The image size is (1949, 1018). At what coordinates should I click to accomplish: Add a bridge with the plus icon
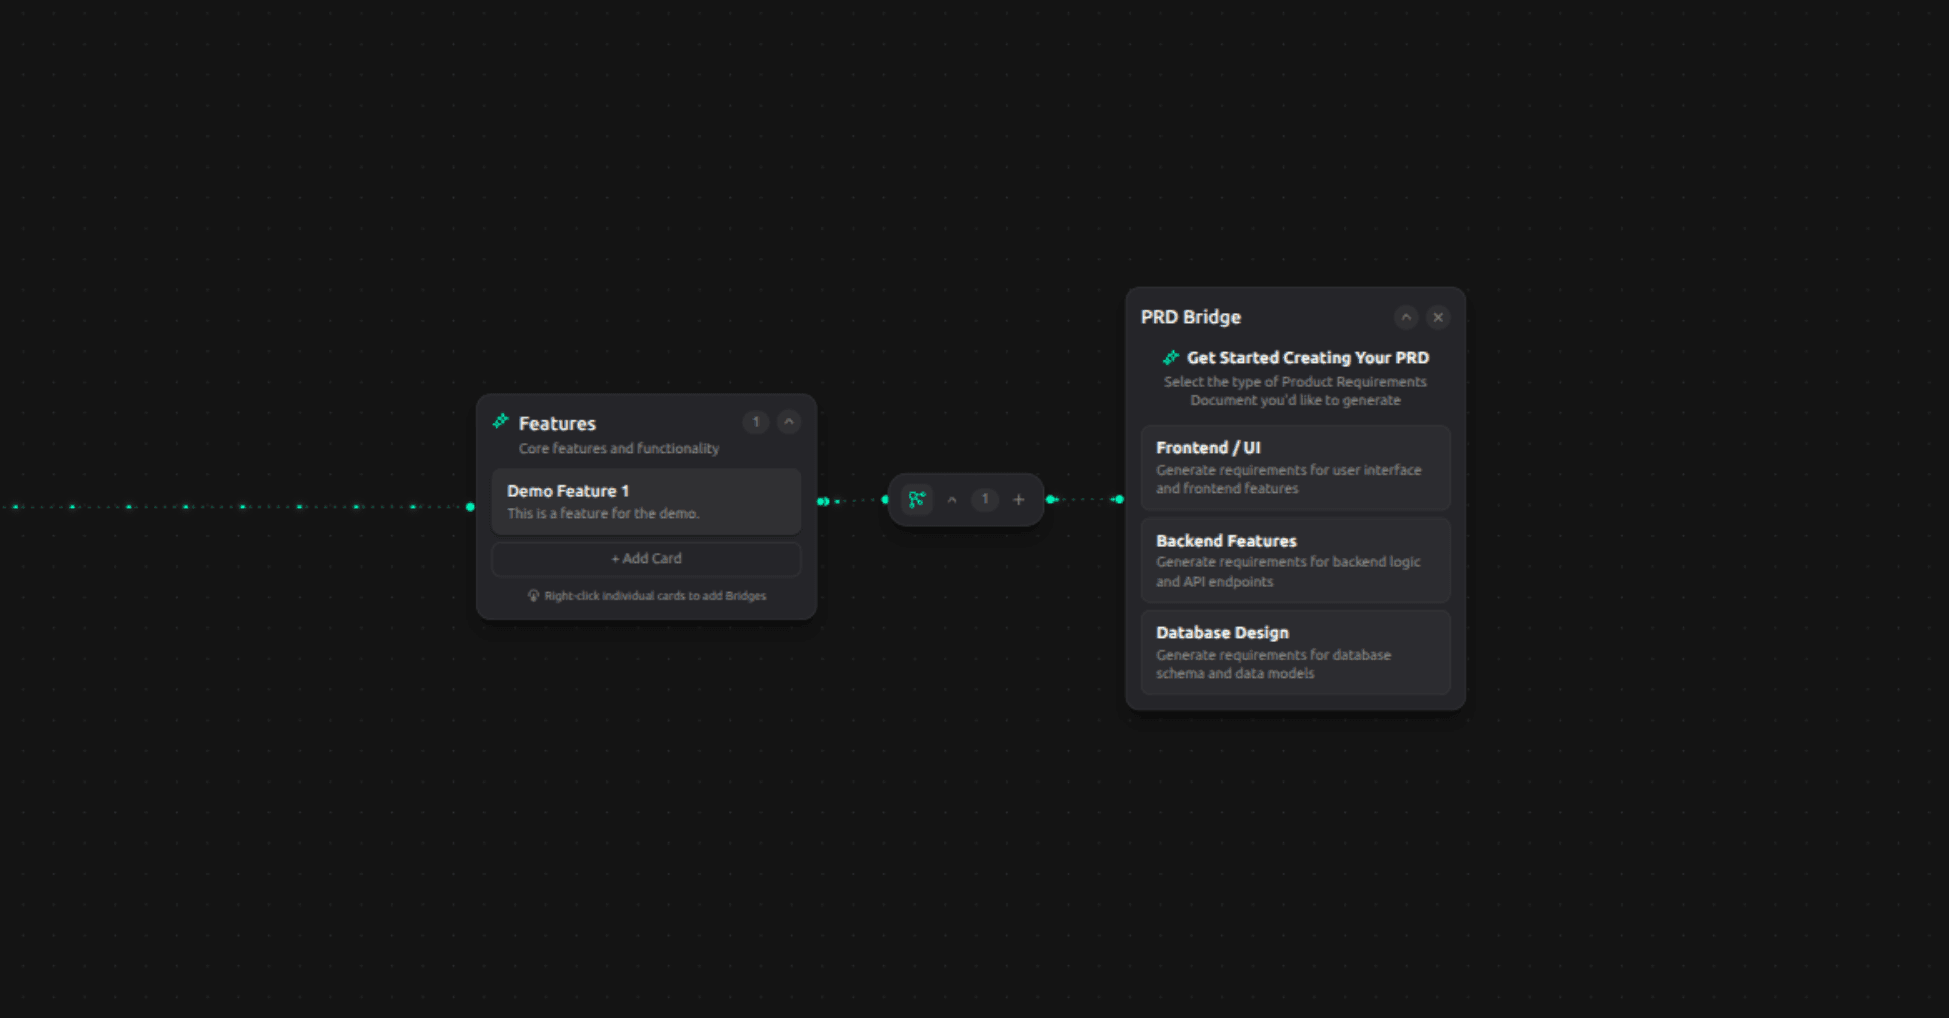pyautogui.click(x=1018, y=499)
